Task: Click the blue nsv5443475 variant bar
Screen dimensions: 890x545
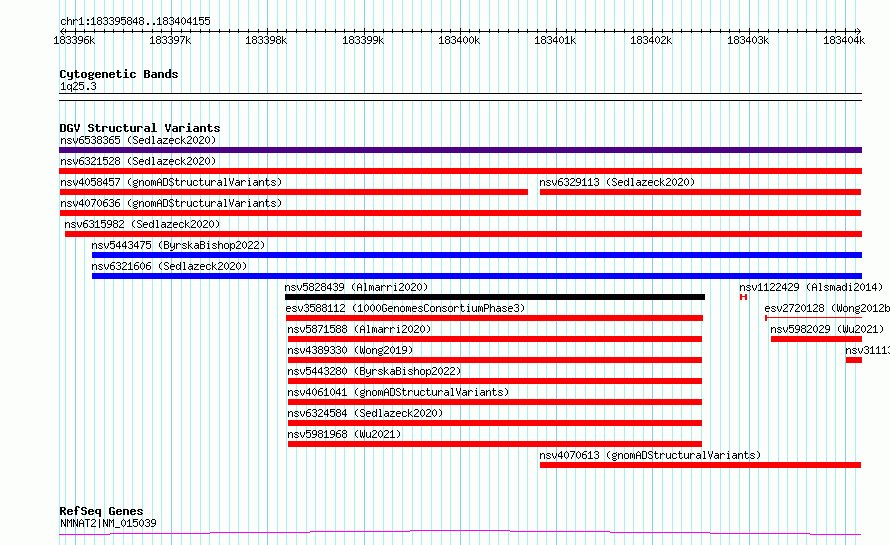Action: [477, 255]
